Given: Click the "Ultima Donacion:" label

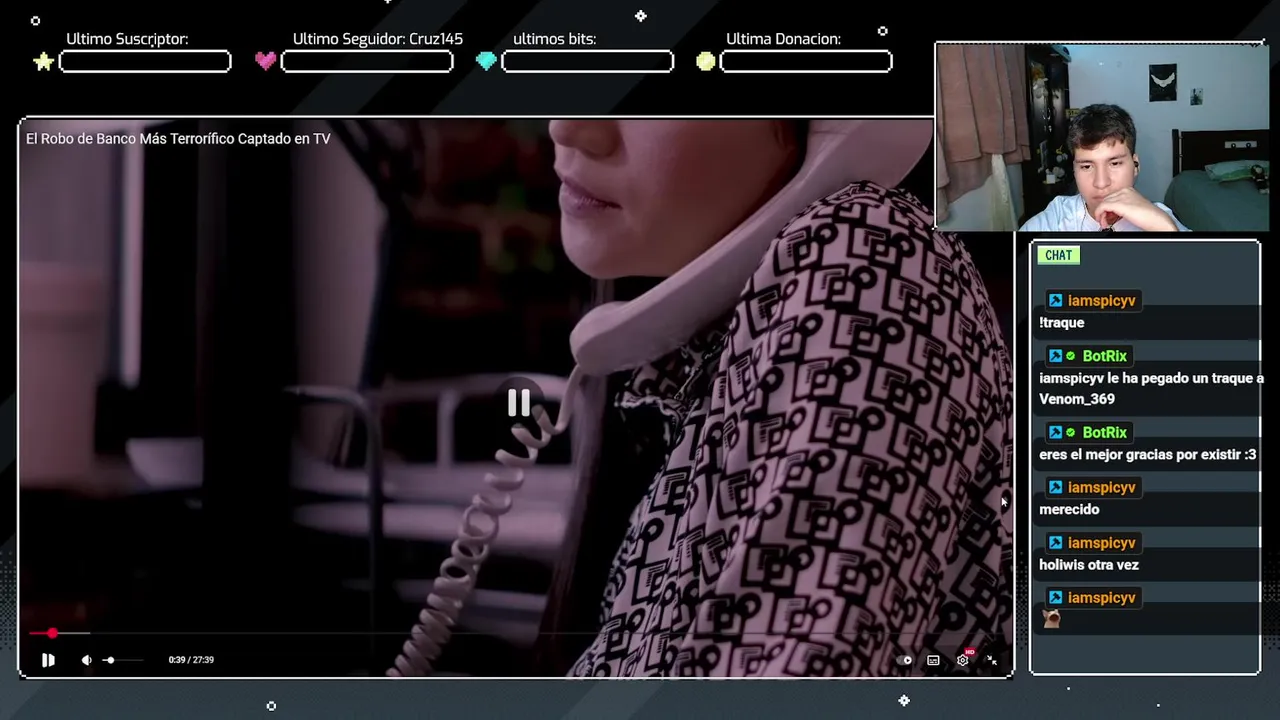Looking at the screenshot, I should (x=783, y=39).
